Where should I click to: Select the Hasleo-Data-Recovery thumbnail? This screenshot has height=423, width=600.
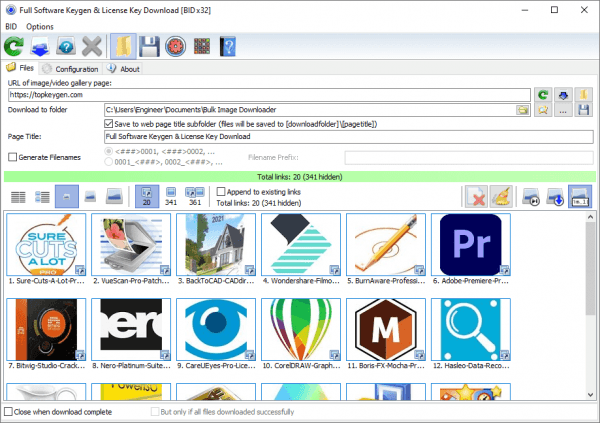(471, 330)
